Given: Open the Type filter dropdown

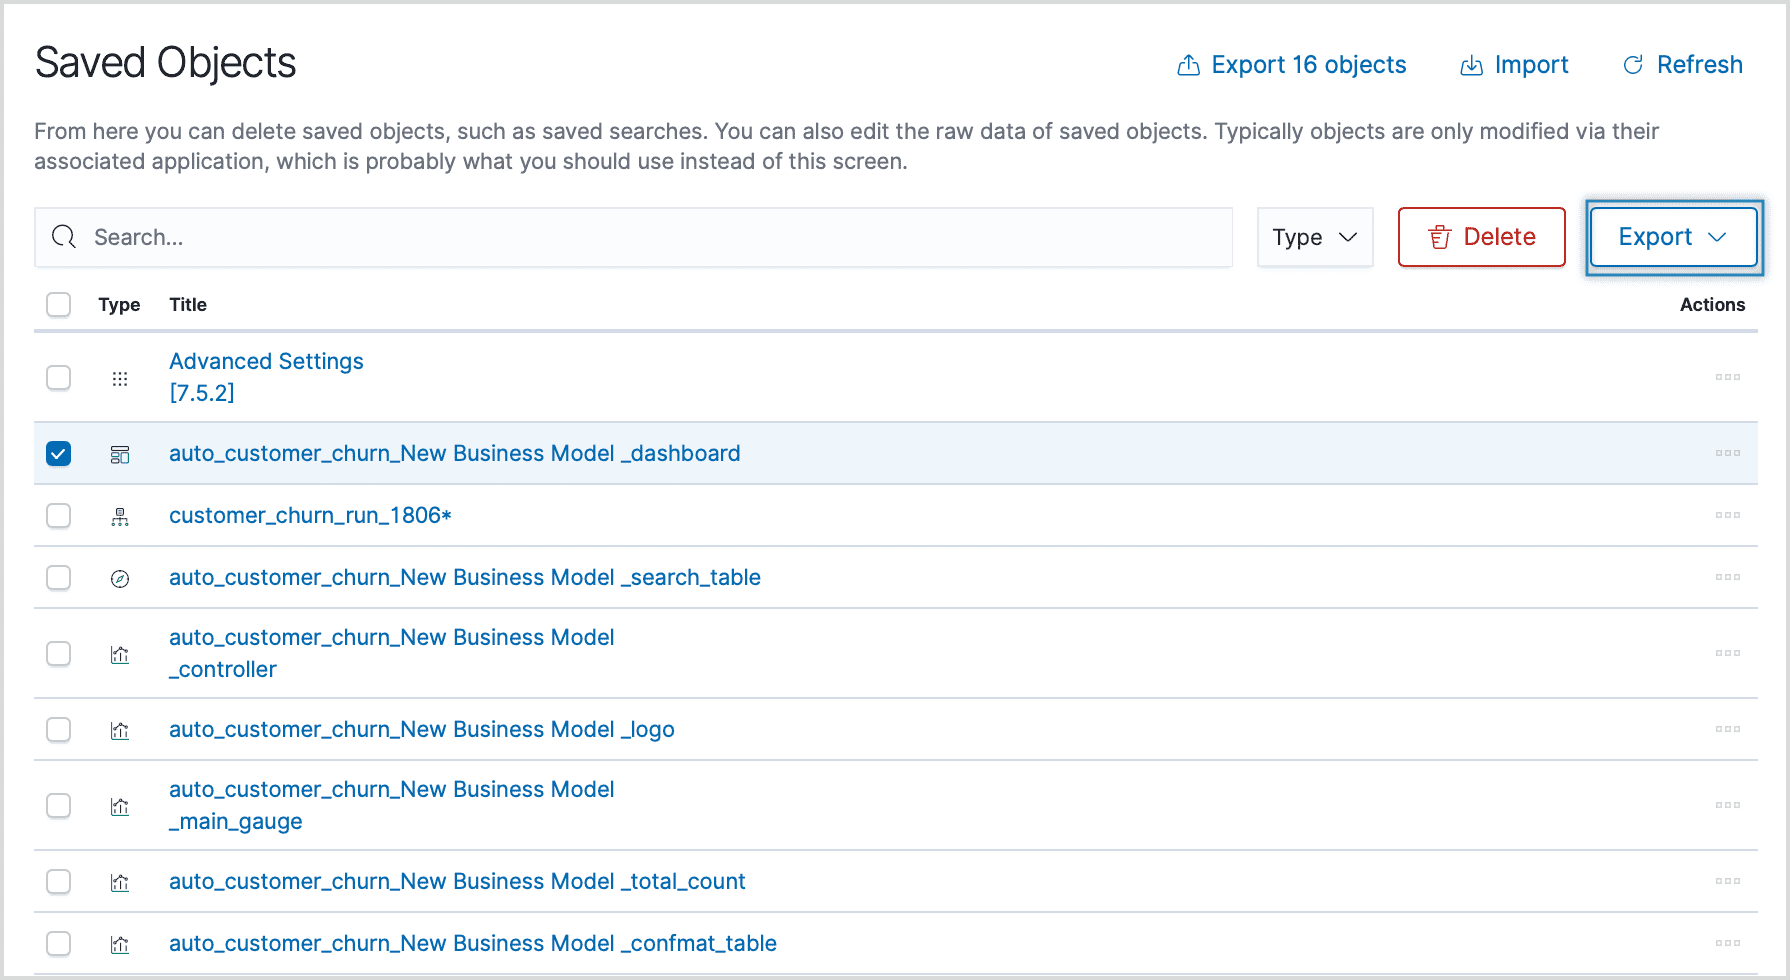Looking at the screenshot, I should point(1315,237).
